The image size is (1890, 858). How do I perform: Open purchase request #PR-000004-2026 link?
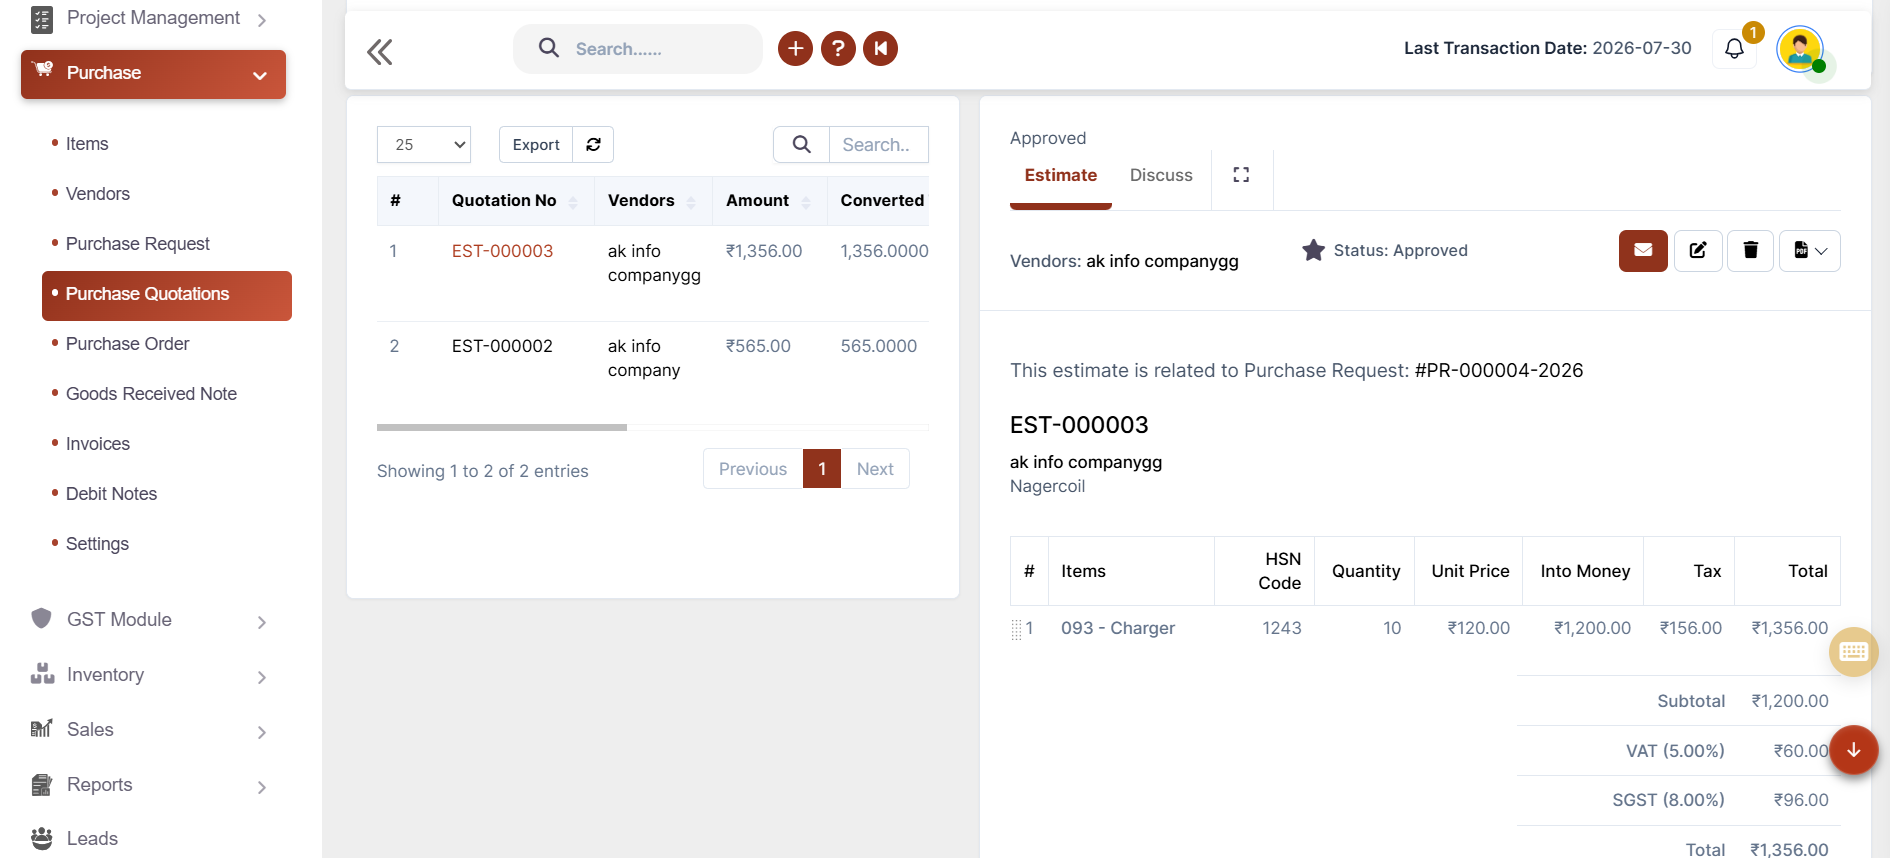[1499, 371]
